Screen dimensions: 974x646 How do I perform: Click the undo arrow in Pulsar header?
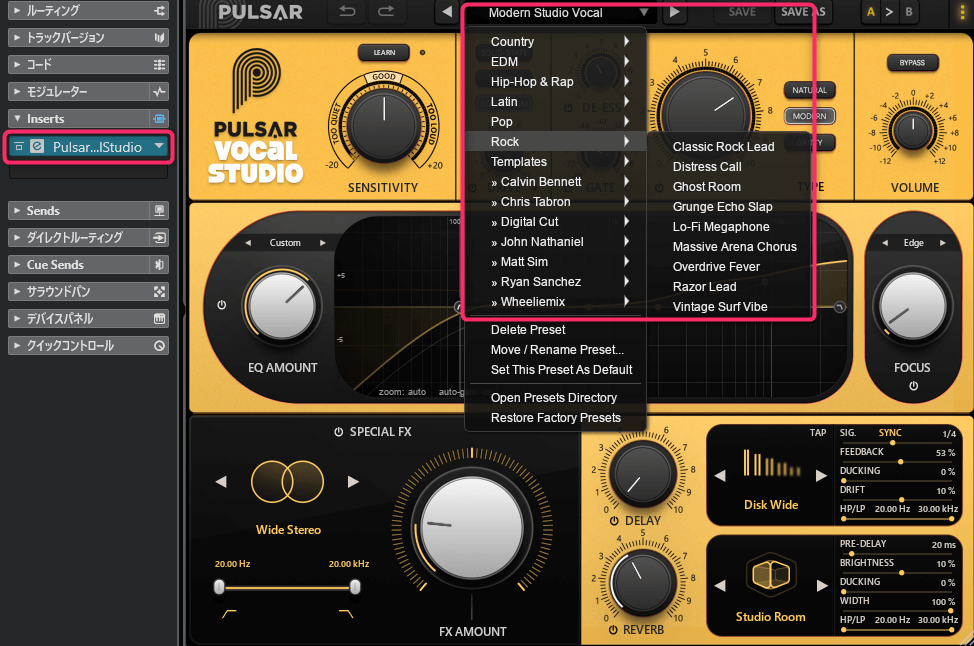point(347,12)
